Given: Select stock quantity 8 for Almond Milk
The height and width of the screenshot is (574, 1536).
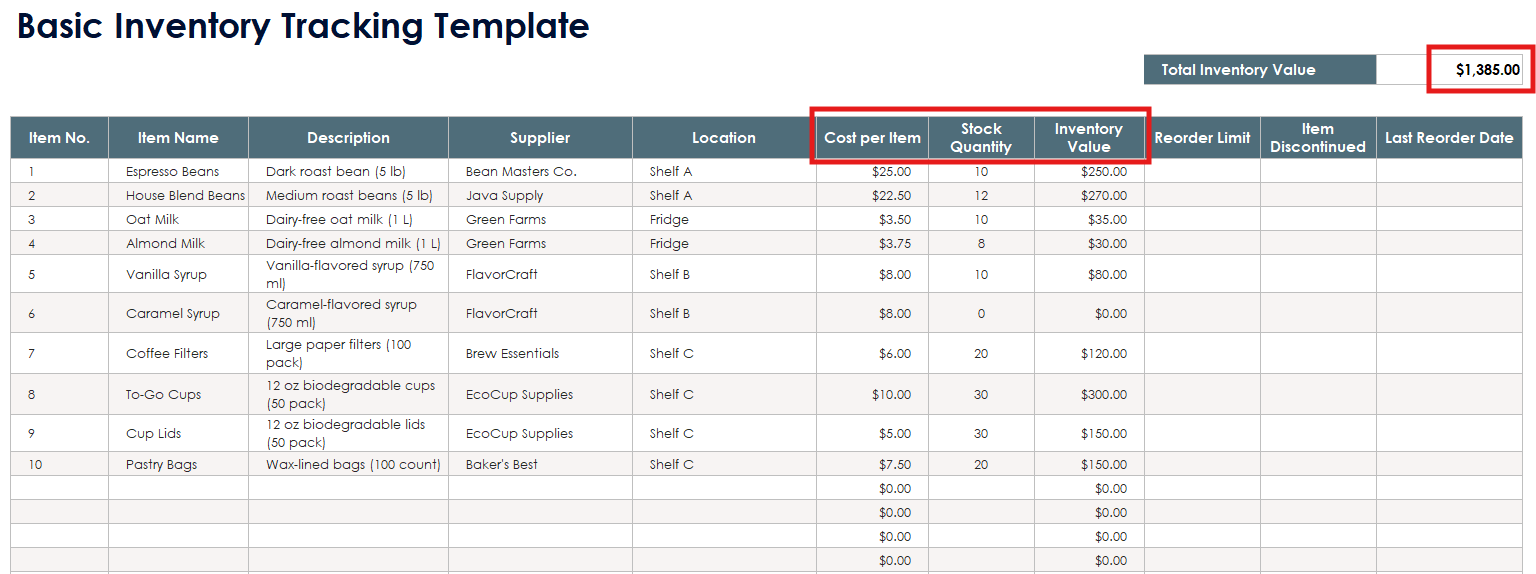Looking at the screenshot, I should (981, 243).
